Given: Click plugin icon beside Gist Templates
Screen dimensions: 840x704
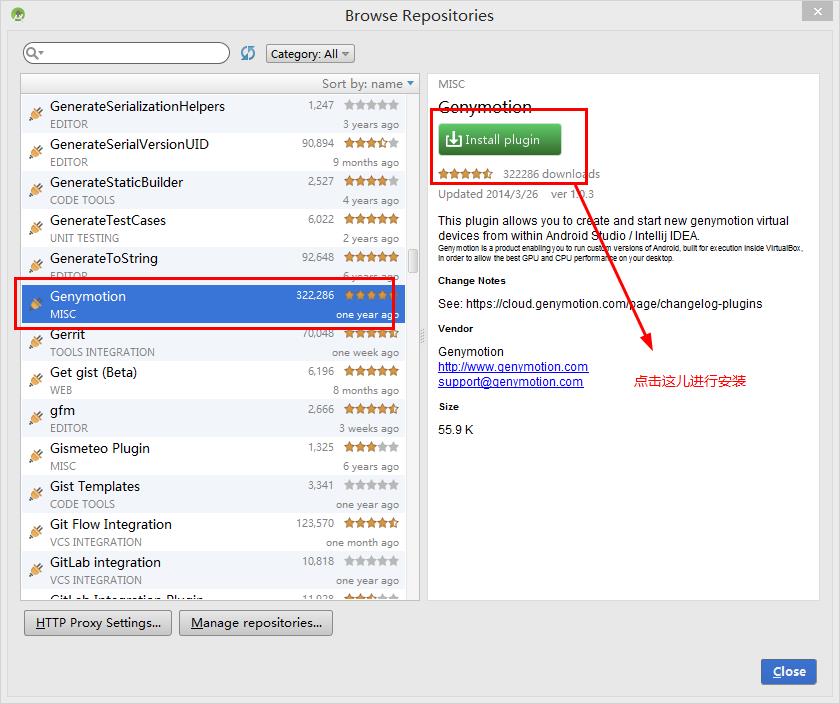Looking at the screenshot, I should pos(36,494).
